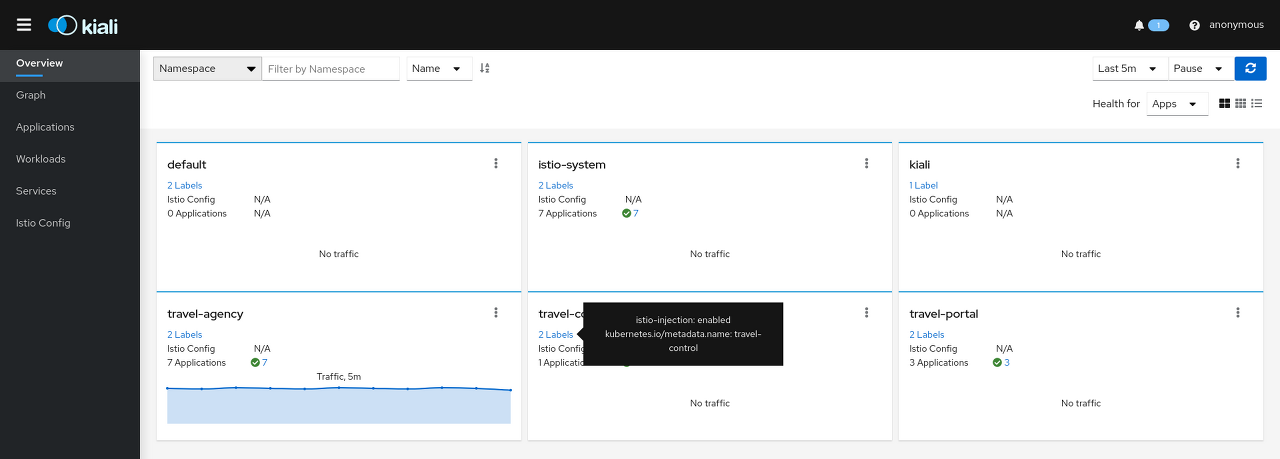This screenshot has width=1280, height=459.
Task: Click '3 Applications' text in travel-portal card
Action: point(939,362)
